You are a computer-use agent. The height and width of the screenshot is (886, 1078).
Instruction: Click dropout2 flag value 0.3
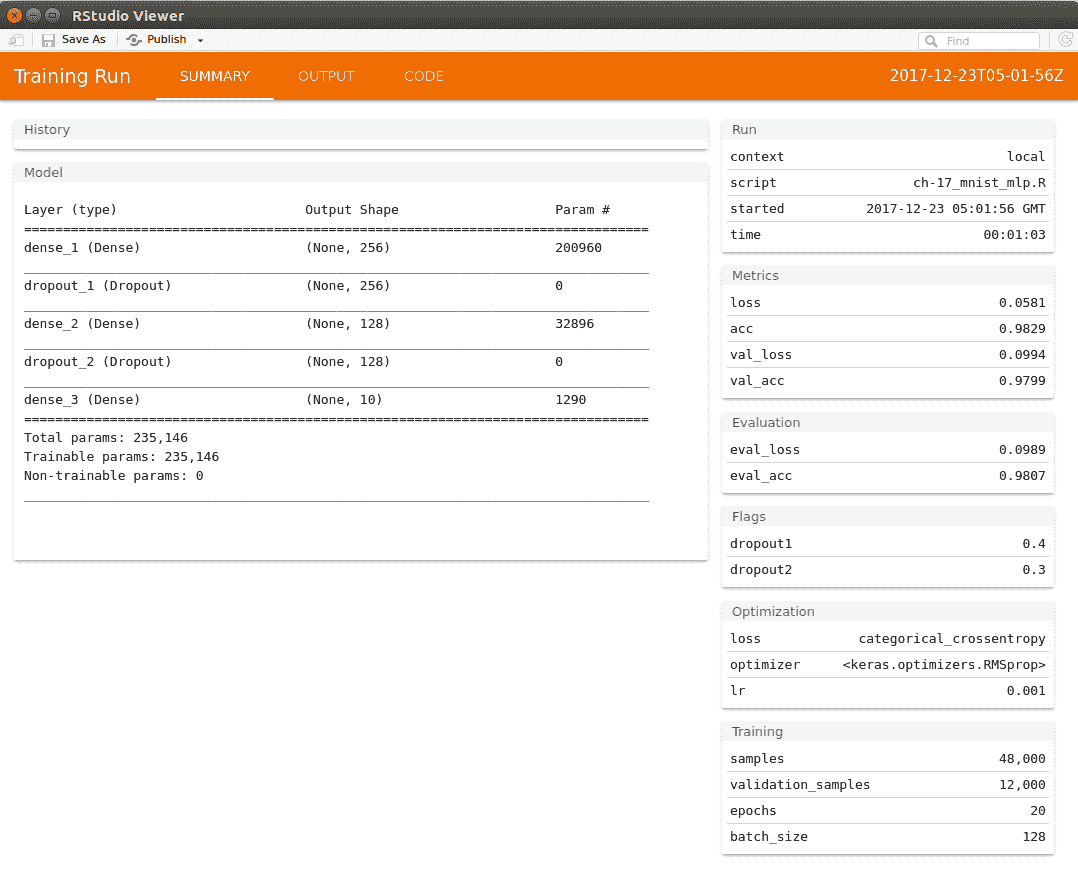click(1033, 570)
